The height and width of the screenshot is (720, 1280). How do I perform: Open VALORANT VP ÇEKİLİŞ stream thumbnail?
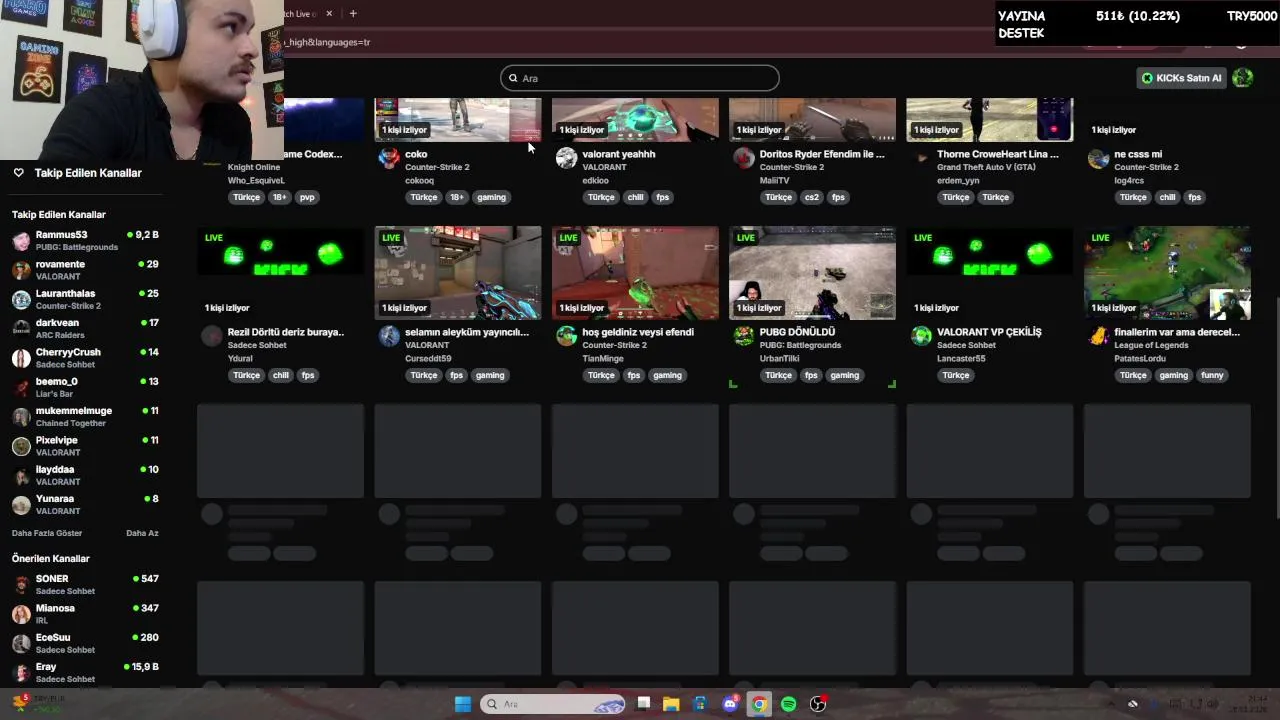[x=990, y=273]
